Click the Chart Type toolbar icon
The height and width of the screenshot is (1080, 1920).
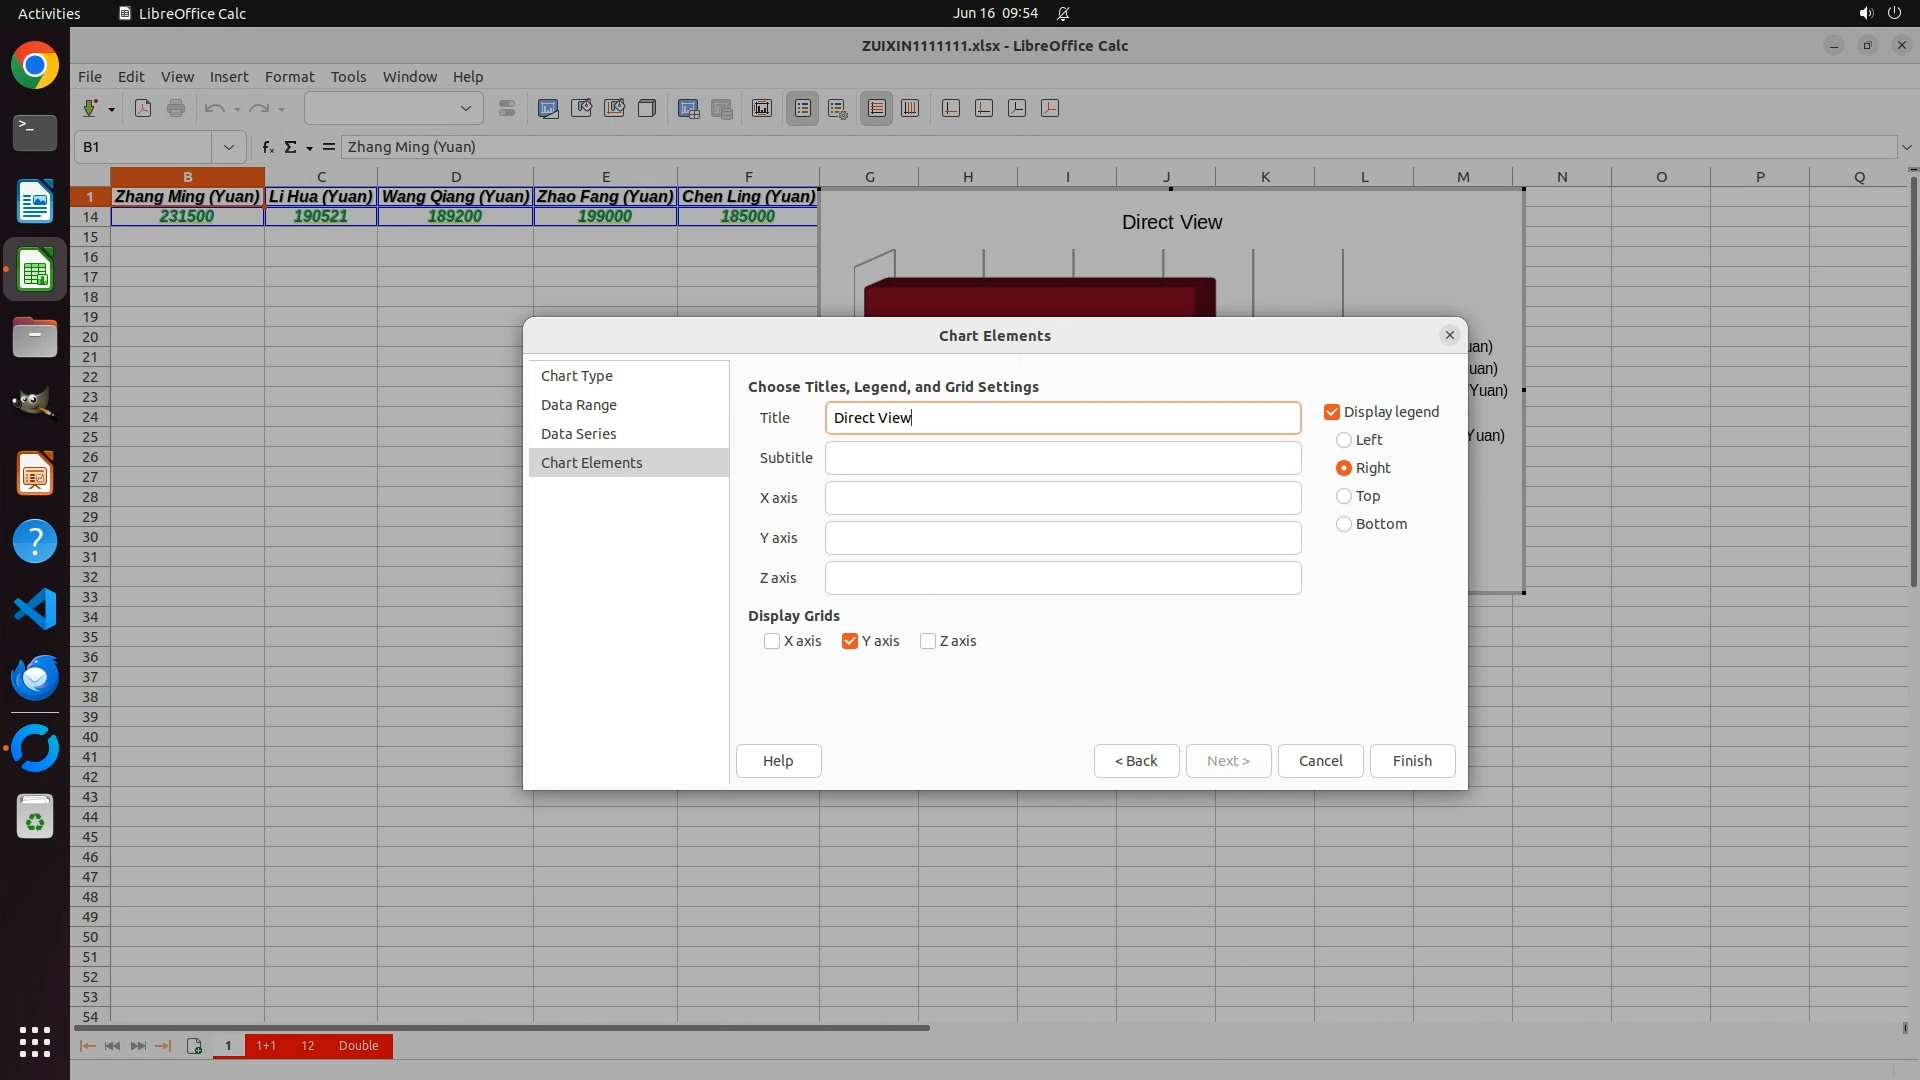[548, 109]
